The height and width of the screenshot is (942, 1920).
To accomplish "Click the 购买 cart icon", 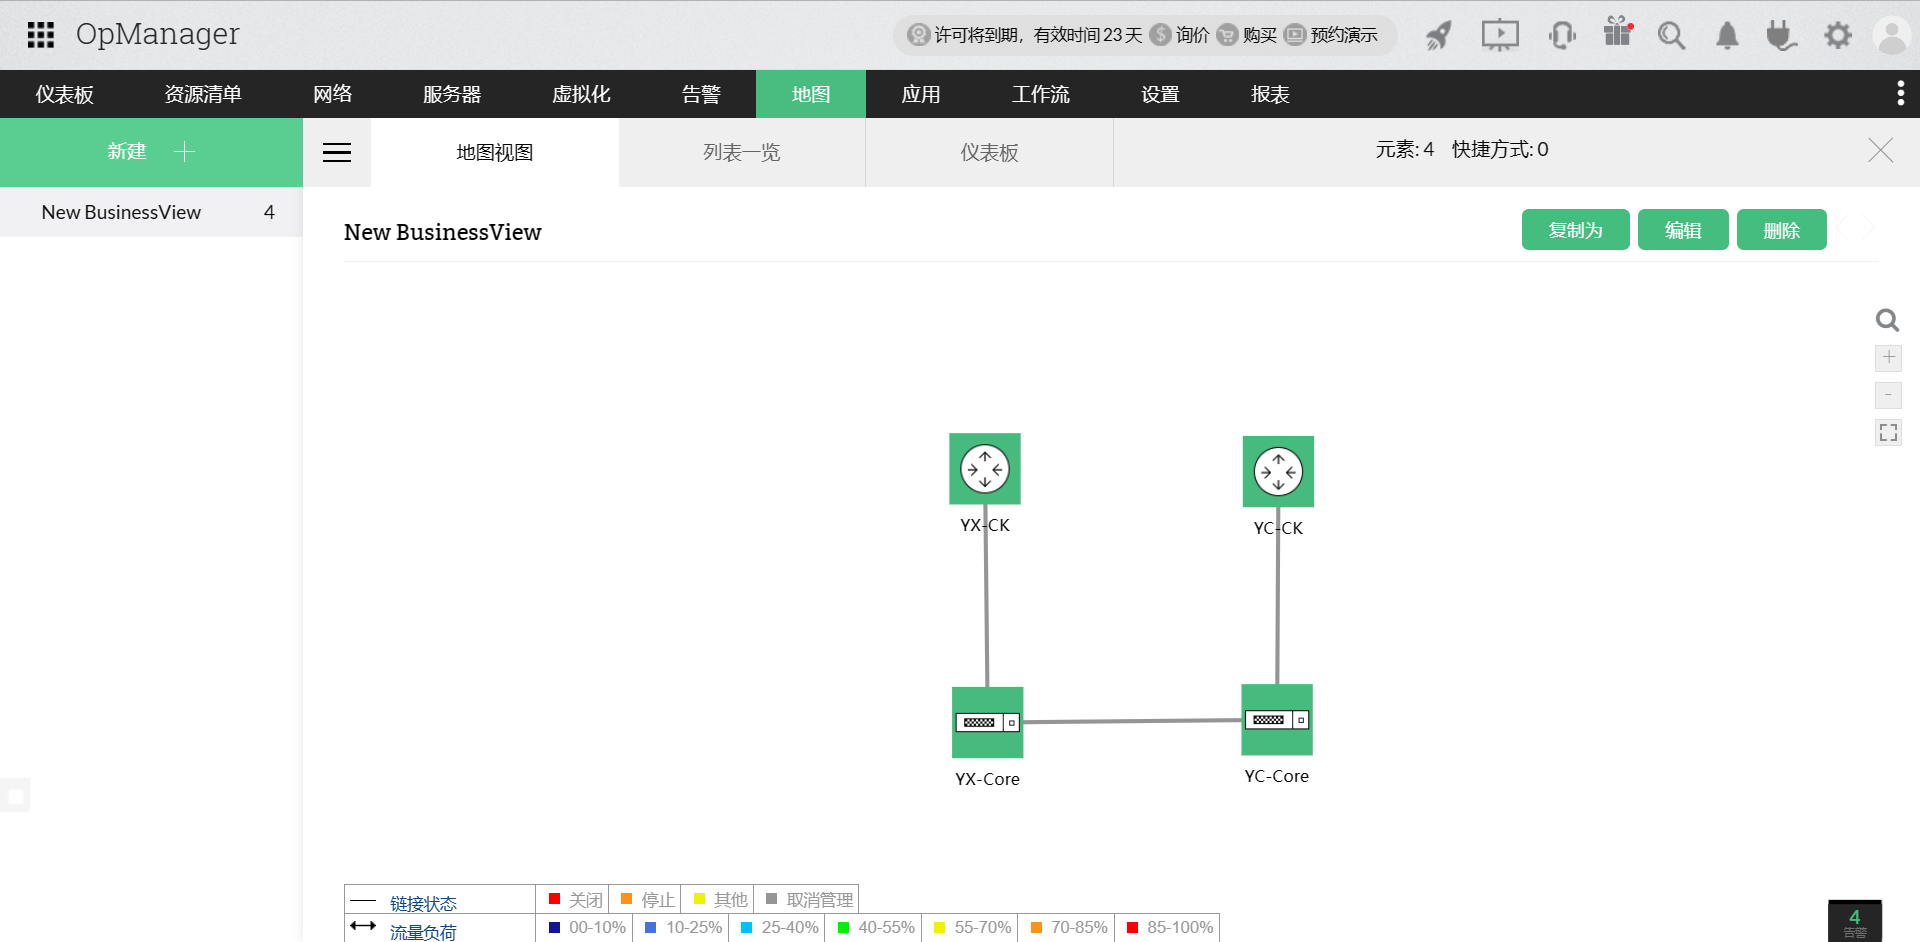I will [x=1227, y=35].
